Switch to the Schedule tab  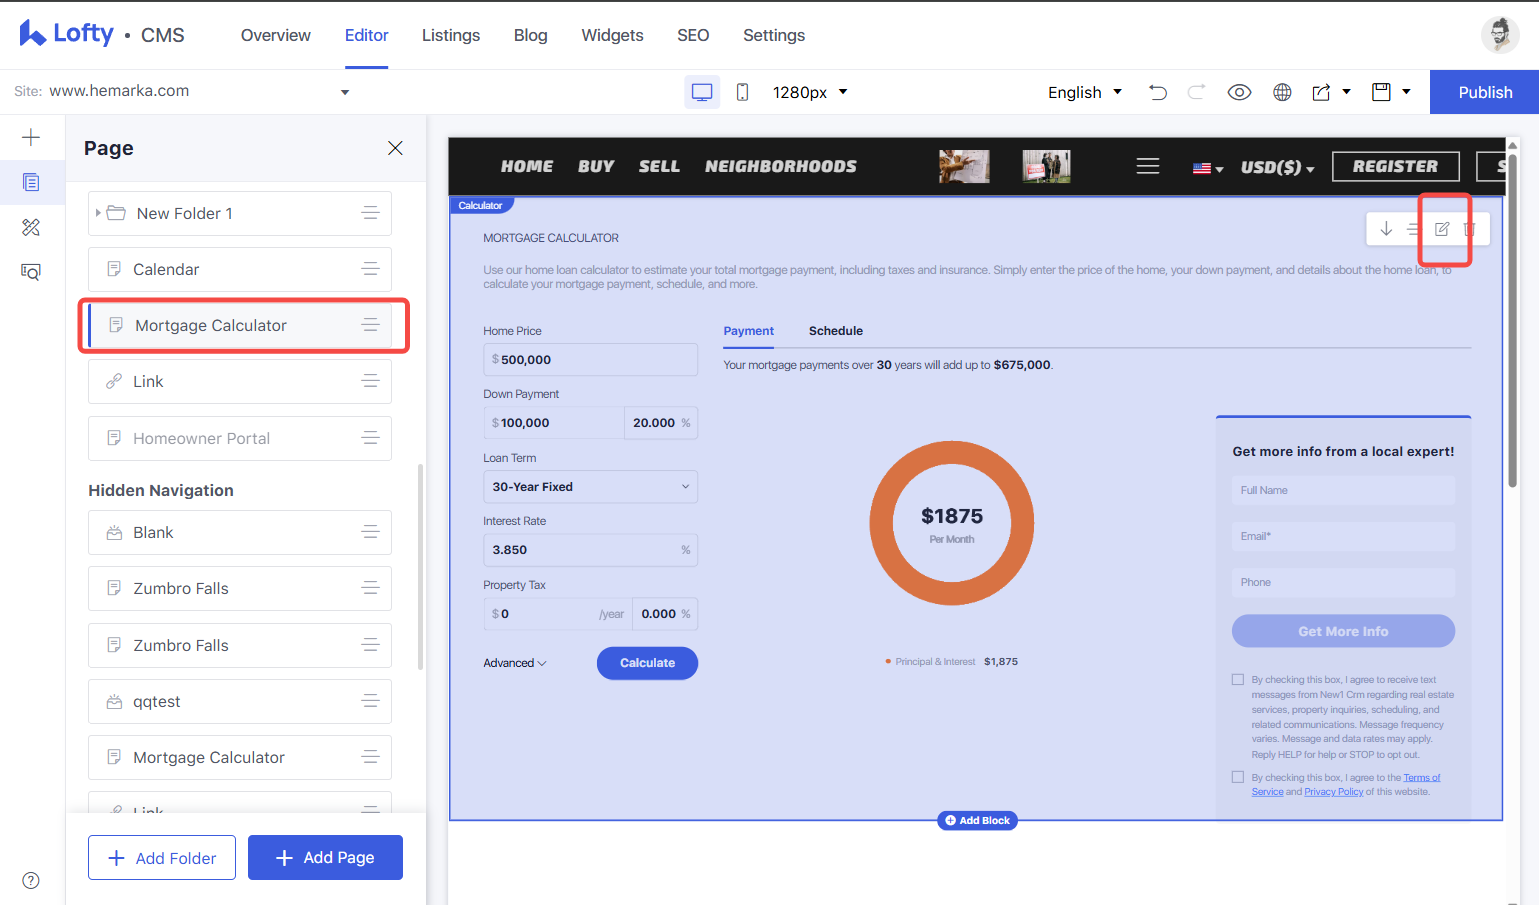pos(836,331)
